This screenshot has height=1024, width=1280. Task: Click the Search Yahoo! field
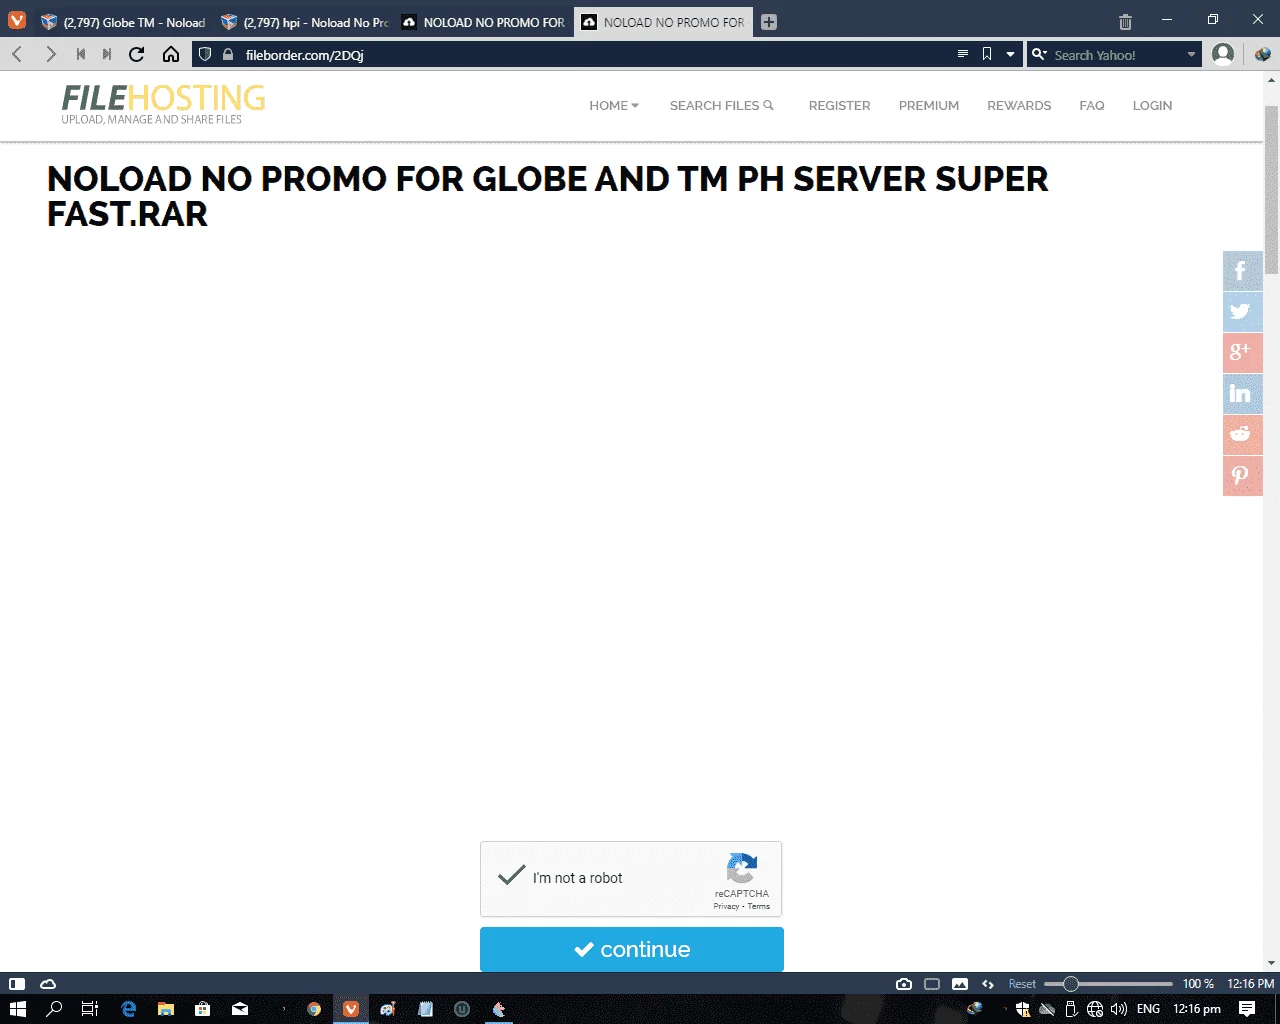coord(1116,54)
